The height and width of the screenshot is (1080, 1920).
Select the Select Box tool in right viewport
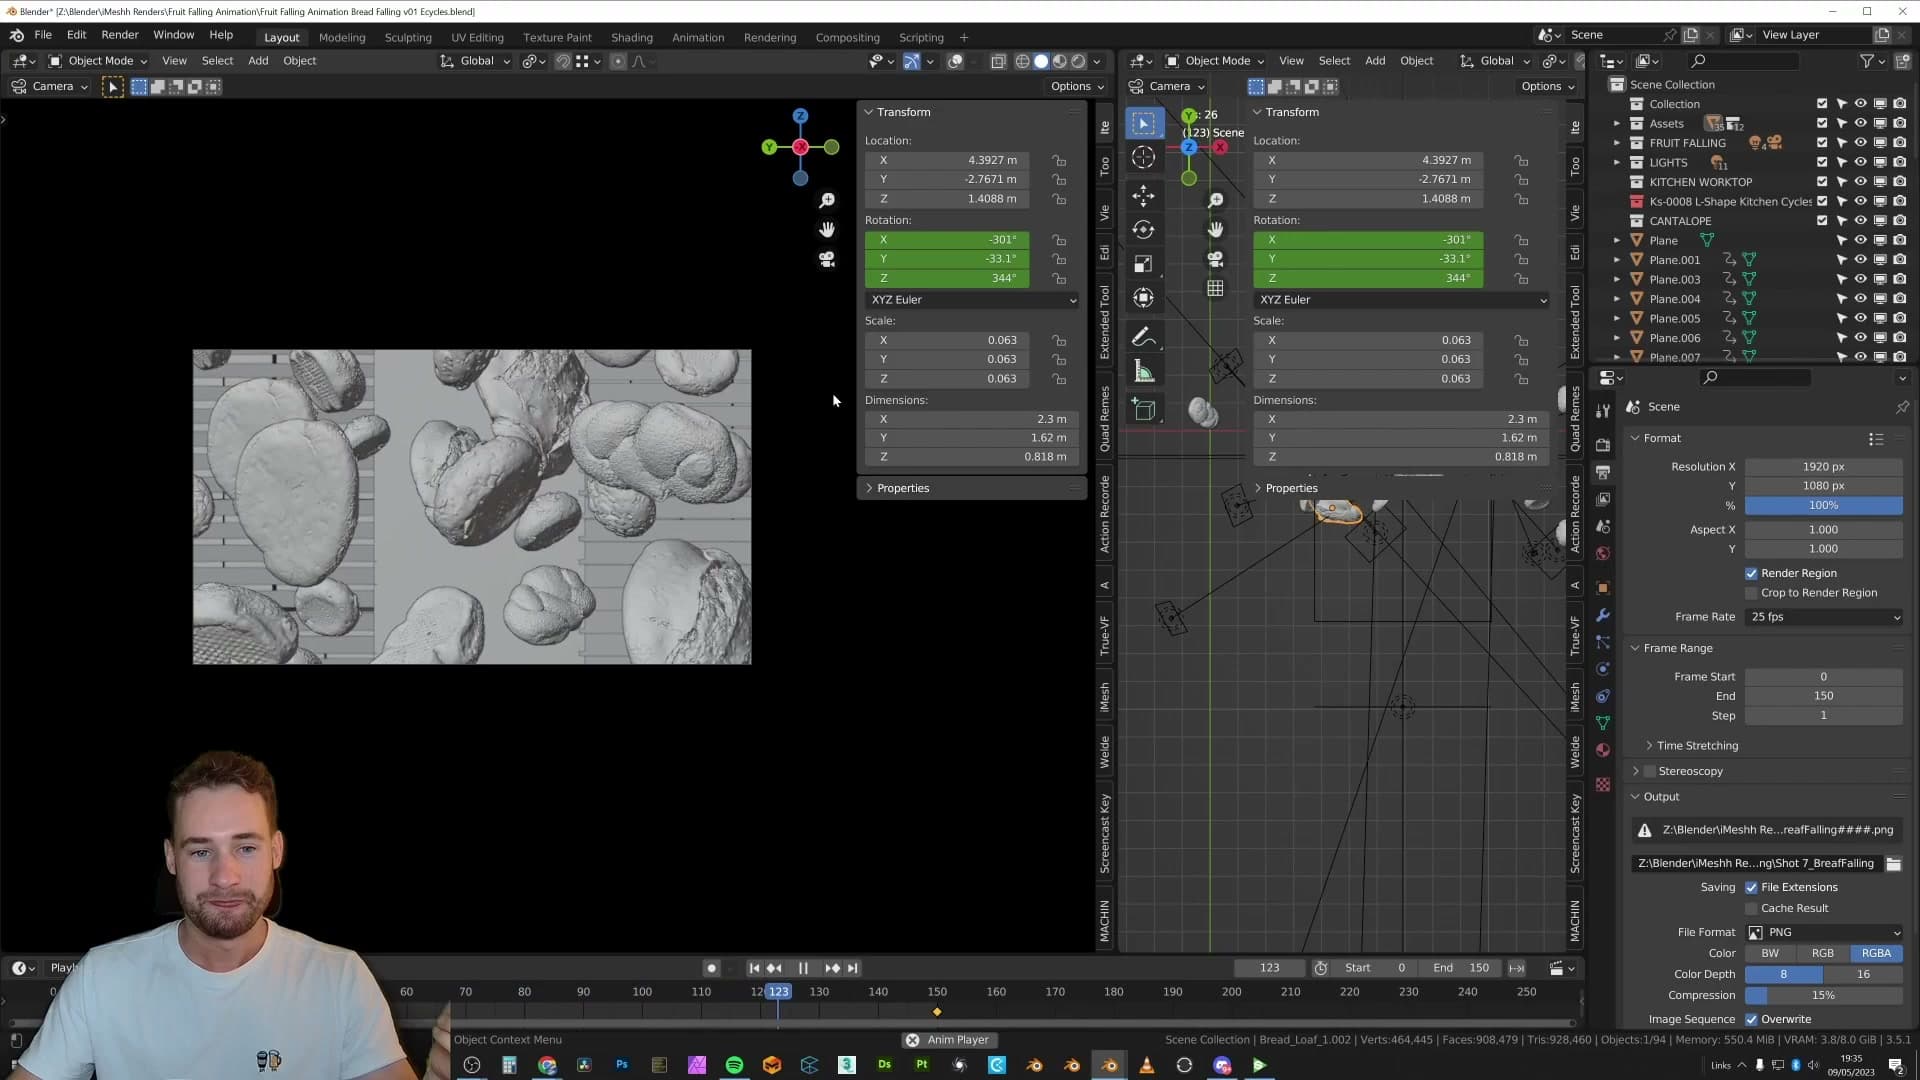(x=1144, y=124)
